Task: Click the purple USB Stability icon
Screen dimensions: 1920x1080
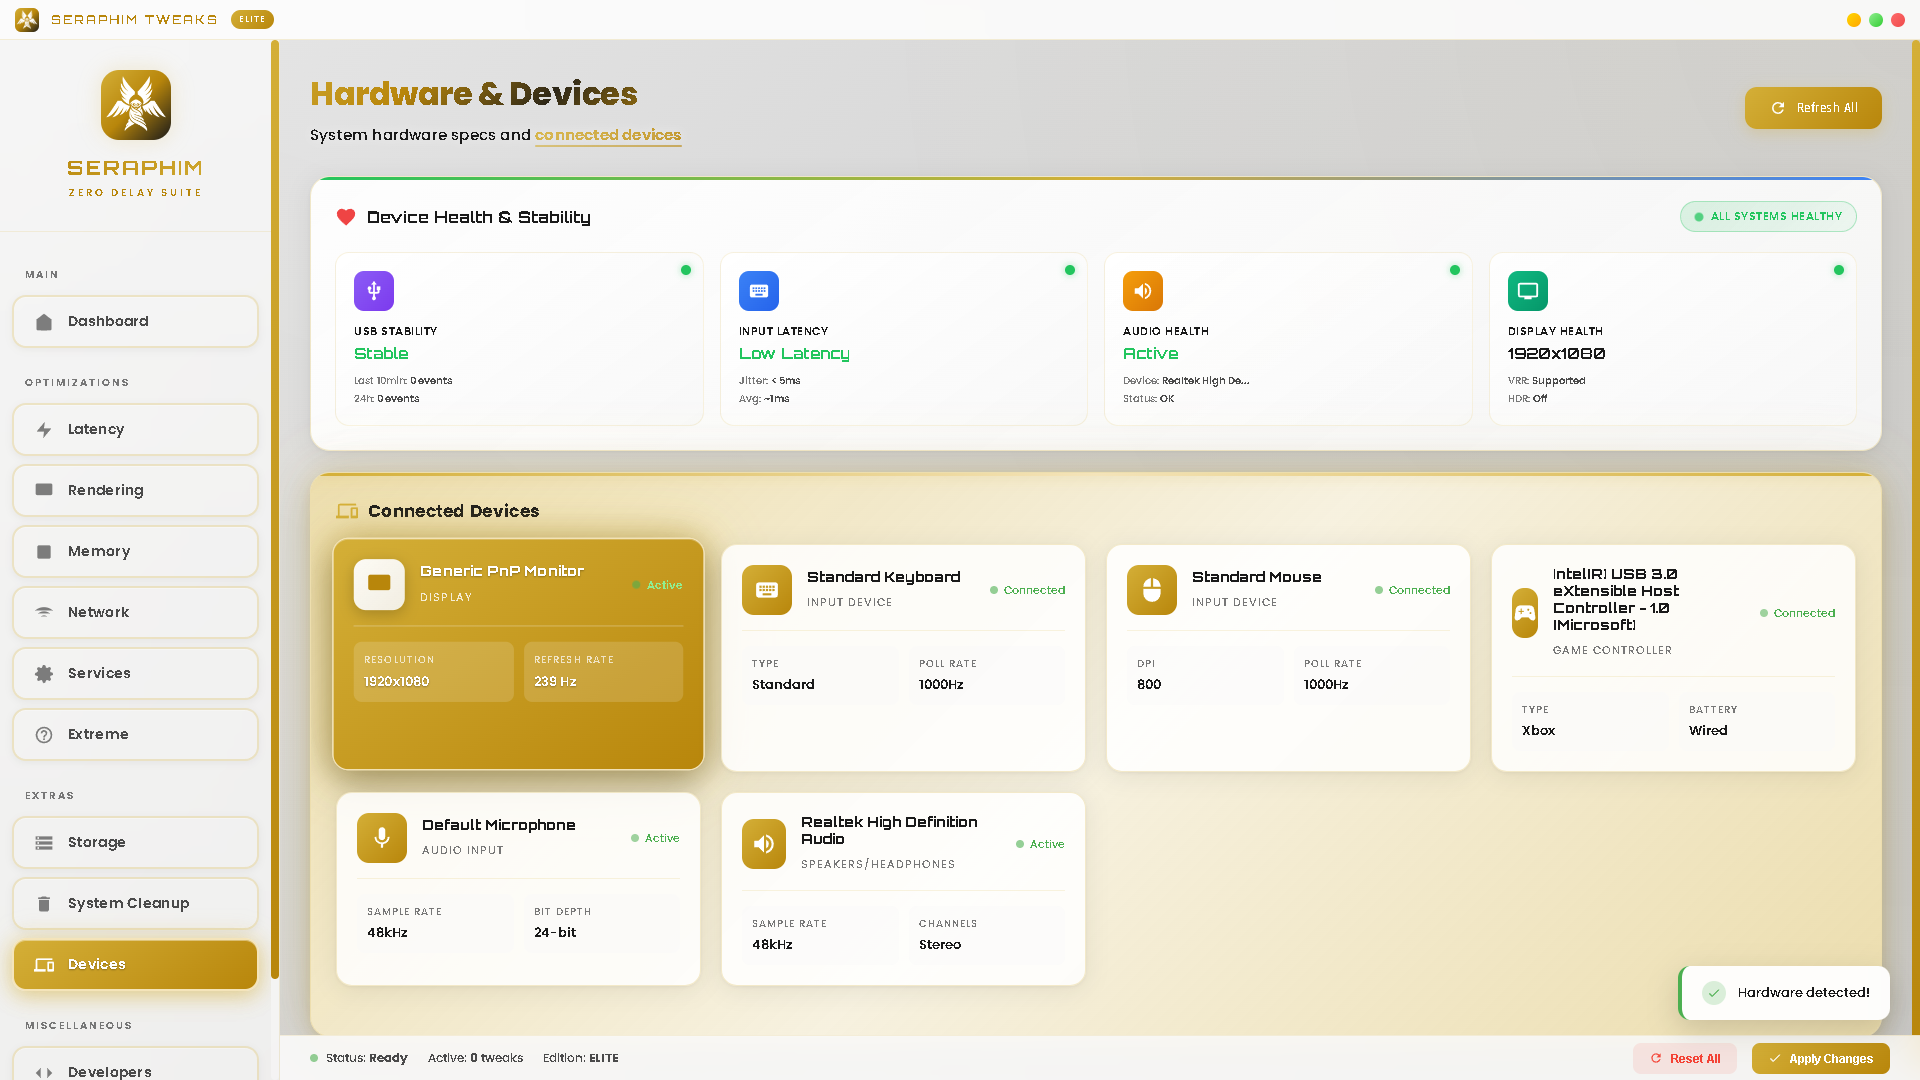Action: (x=374, y=291)
